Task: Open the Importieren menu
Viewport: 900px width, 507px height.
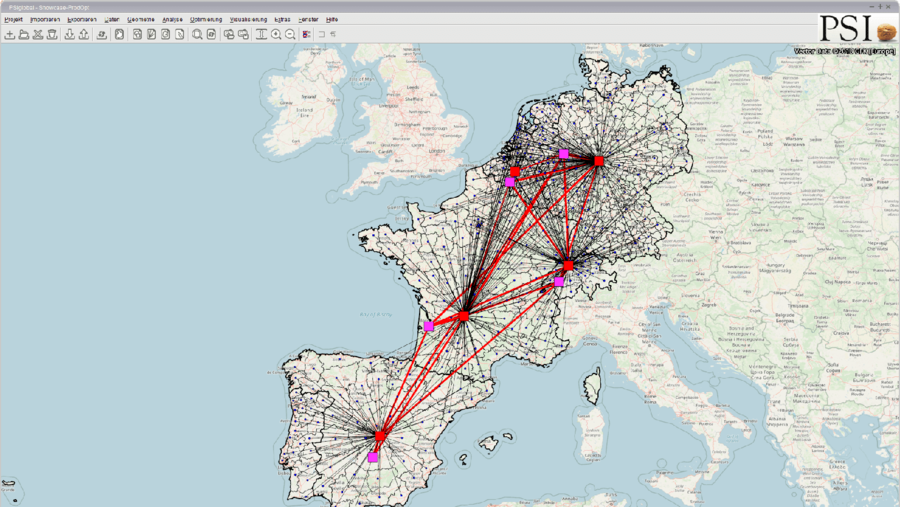Action: 45,19
